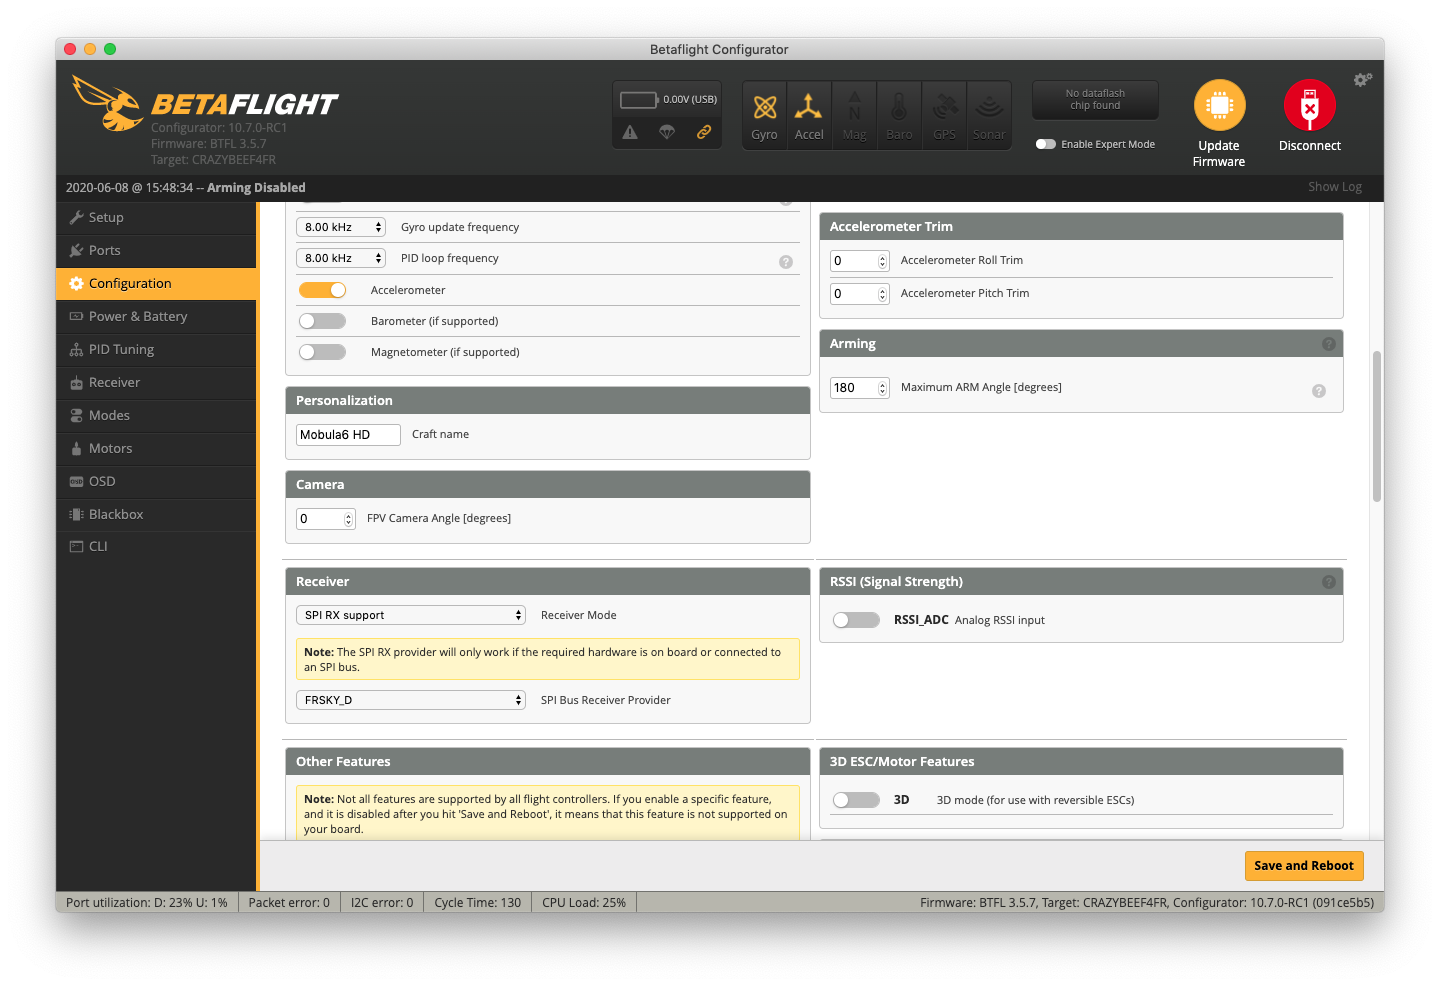Click the Show Log link

coord(1335,187)
